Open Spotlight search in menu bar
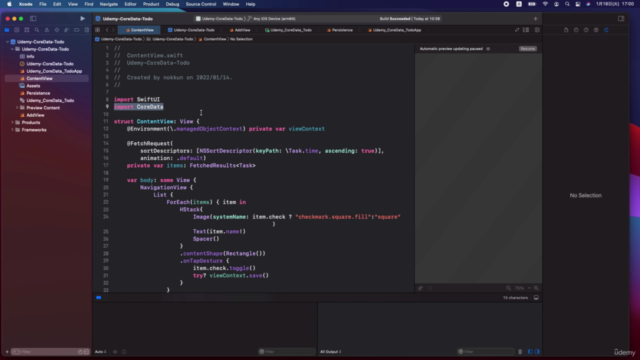Screen dimensions: 640x360 point(567,4)
